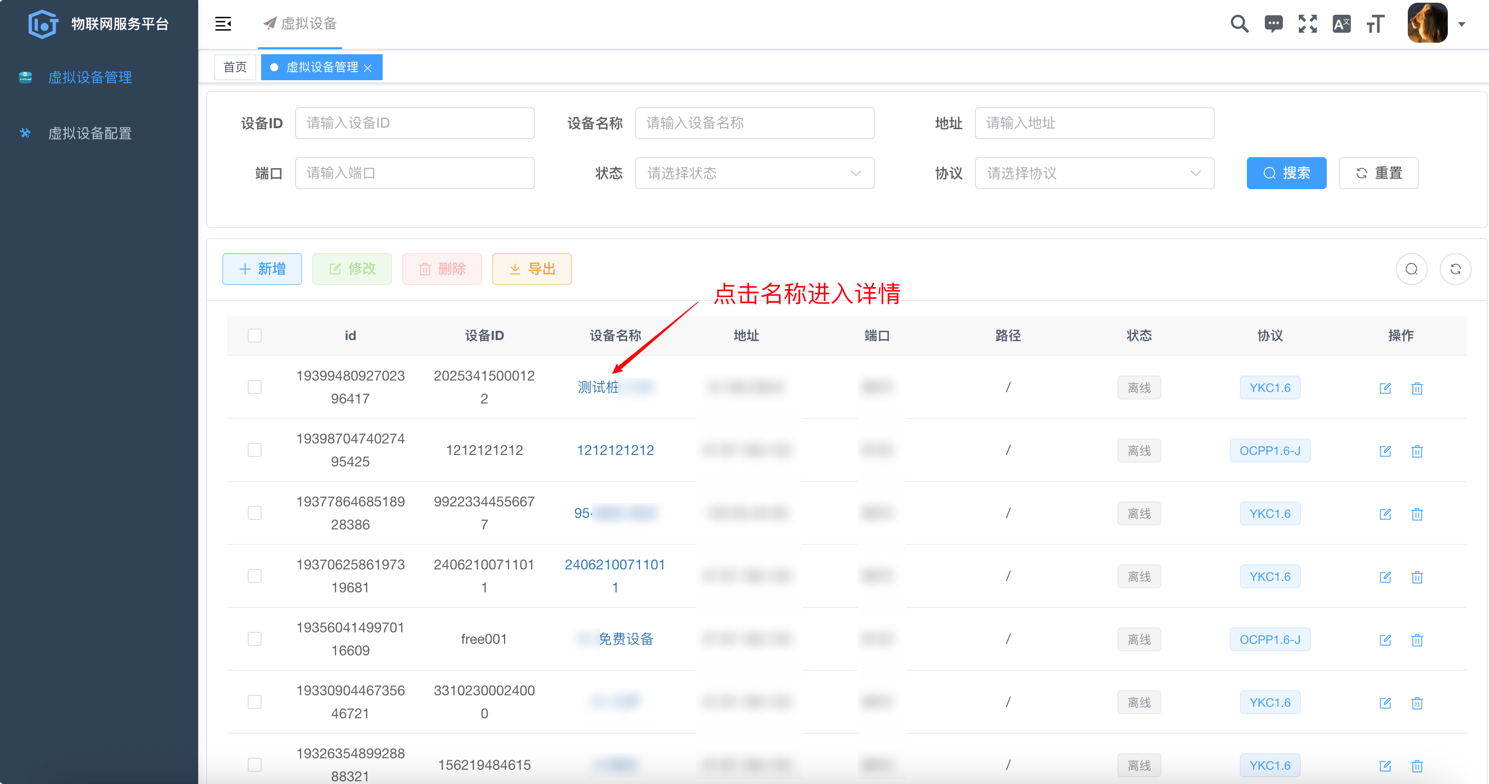Image resolution: width=1489 pixels, height=784 pixels.
Task: Open the message chat bubble icon
Action: tap(1273, 24)
